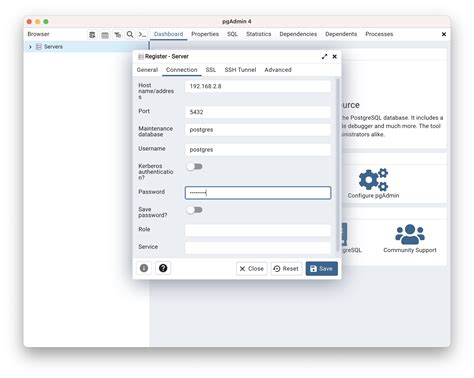Select the Connection tab in the dialog
474x378 pixels.
coord(182,70)
